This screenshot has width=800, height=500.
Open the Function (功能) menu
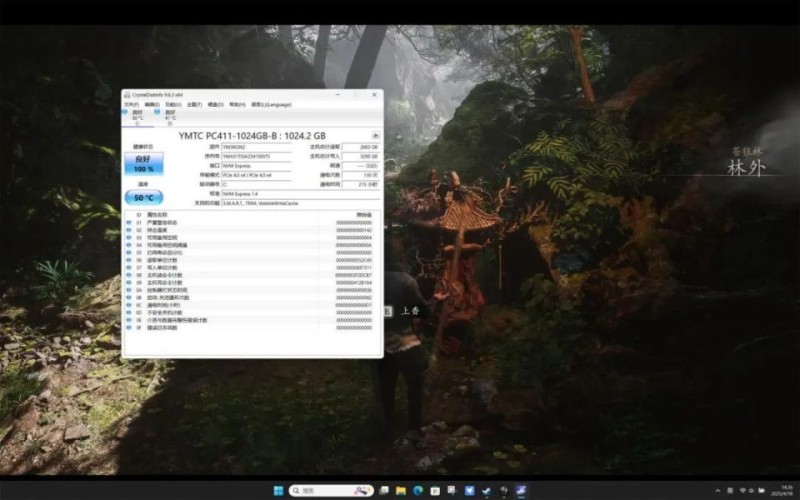[x=173, y=104]
